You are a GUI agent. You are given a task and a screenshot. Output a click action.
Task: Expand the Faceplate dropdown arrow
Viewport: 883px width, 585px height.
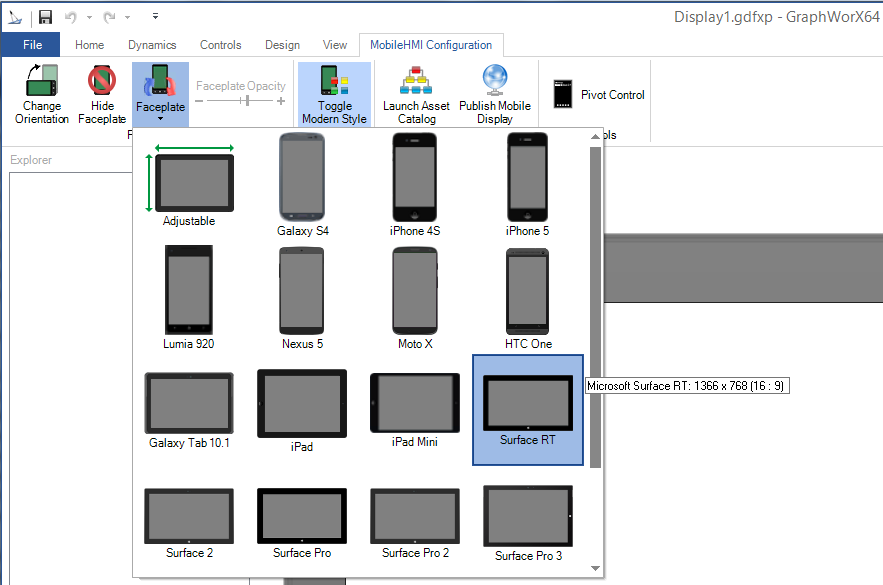[x=160, y=119]
